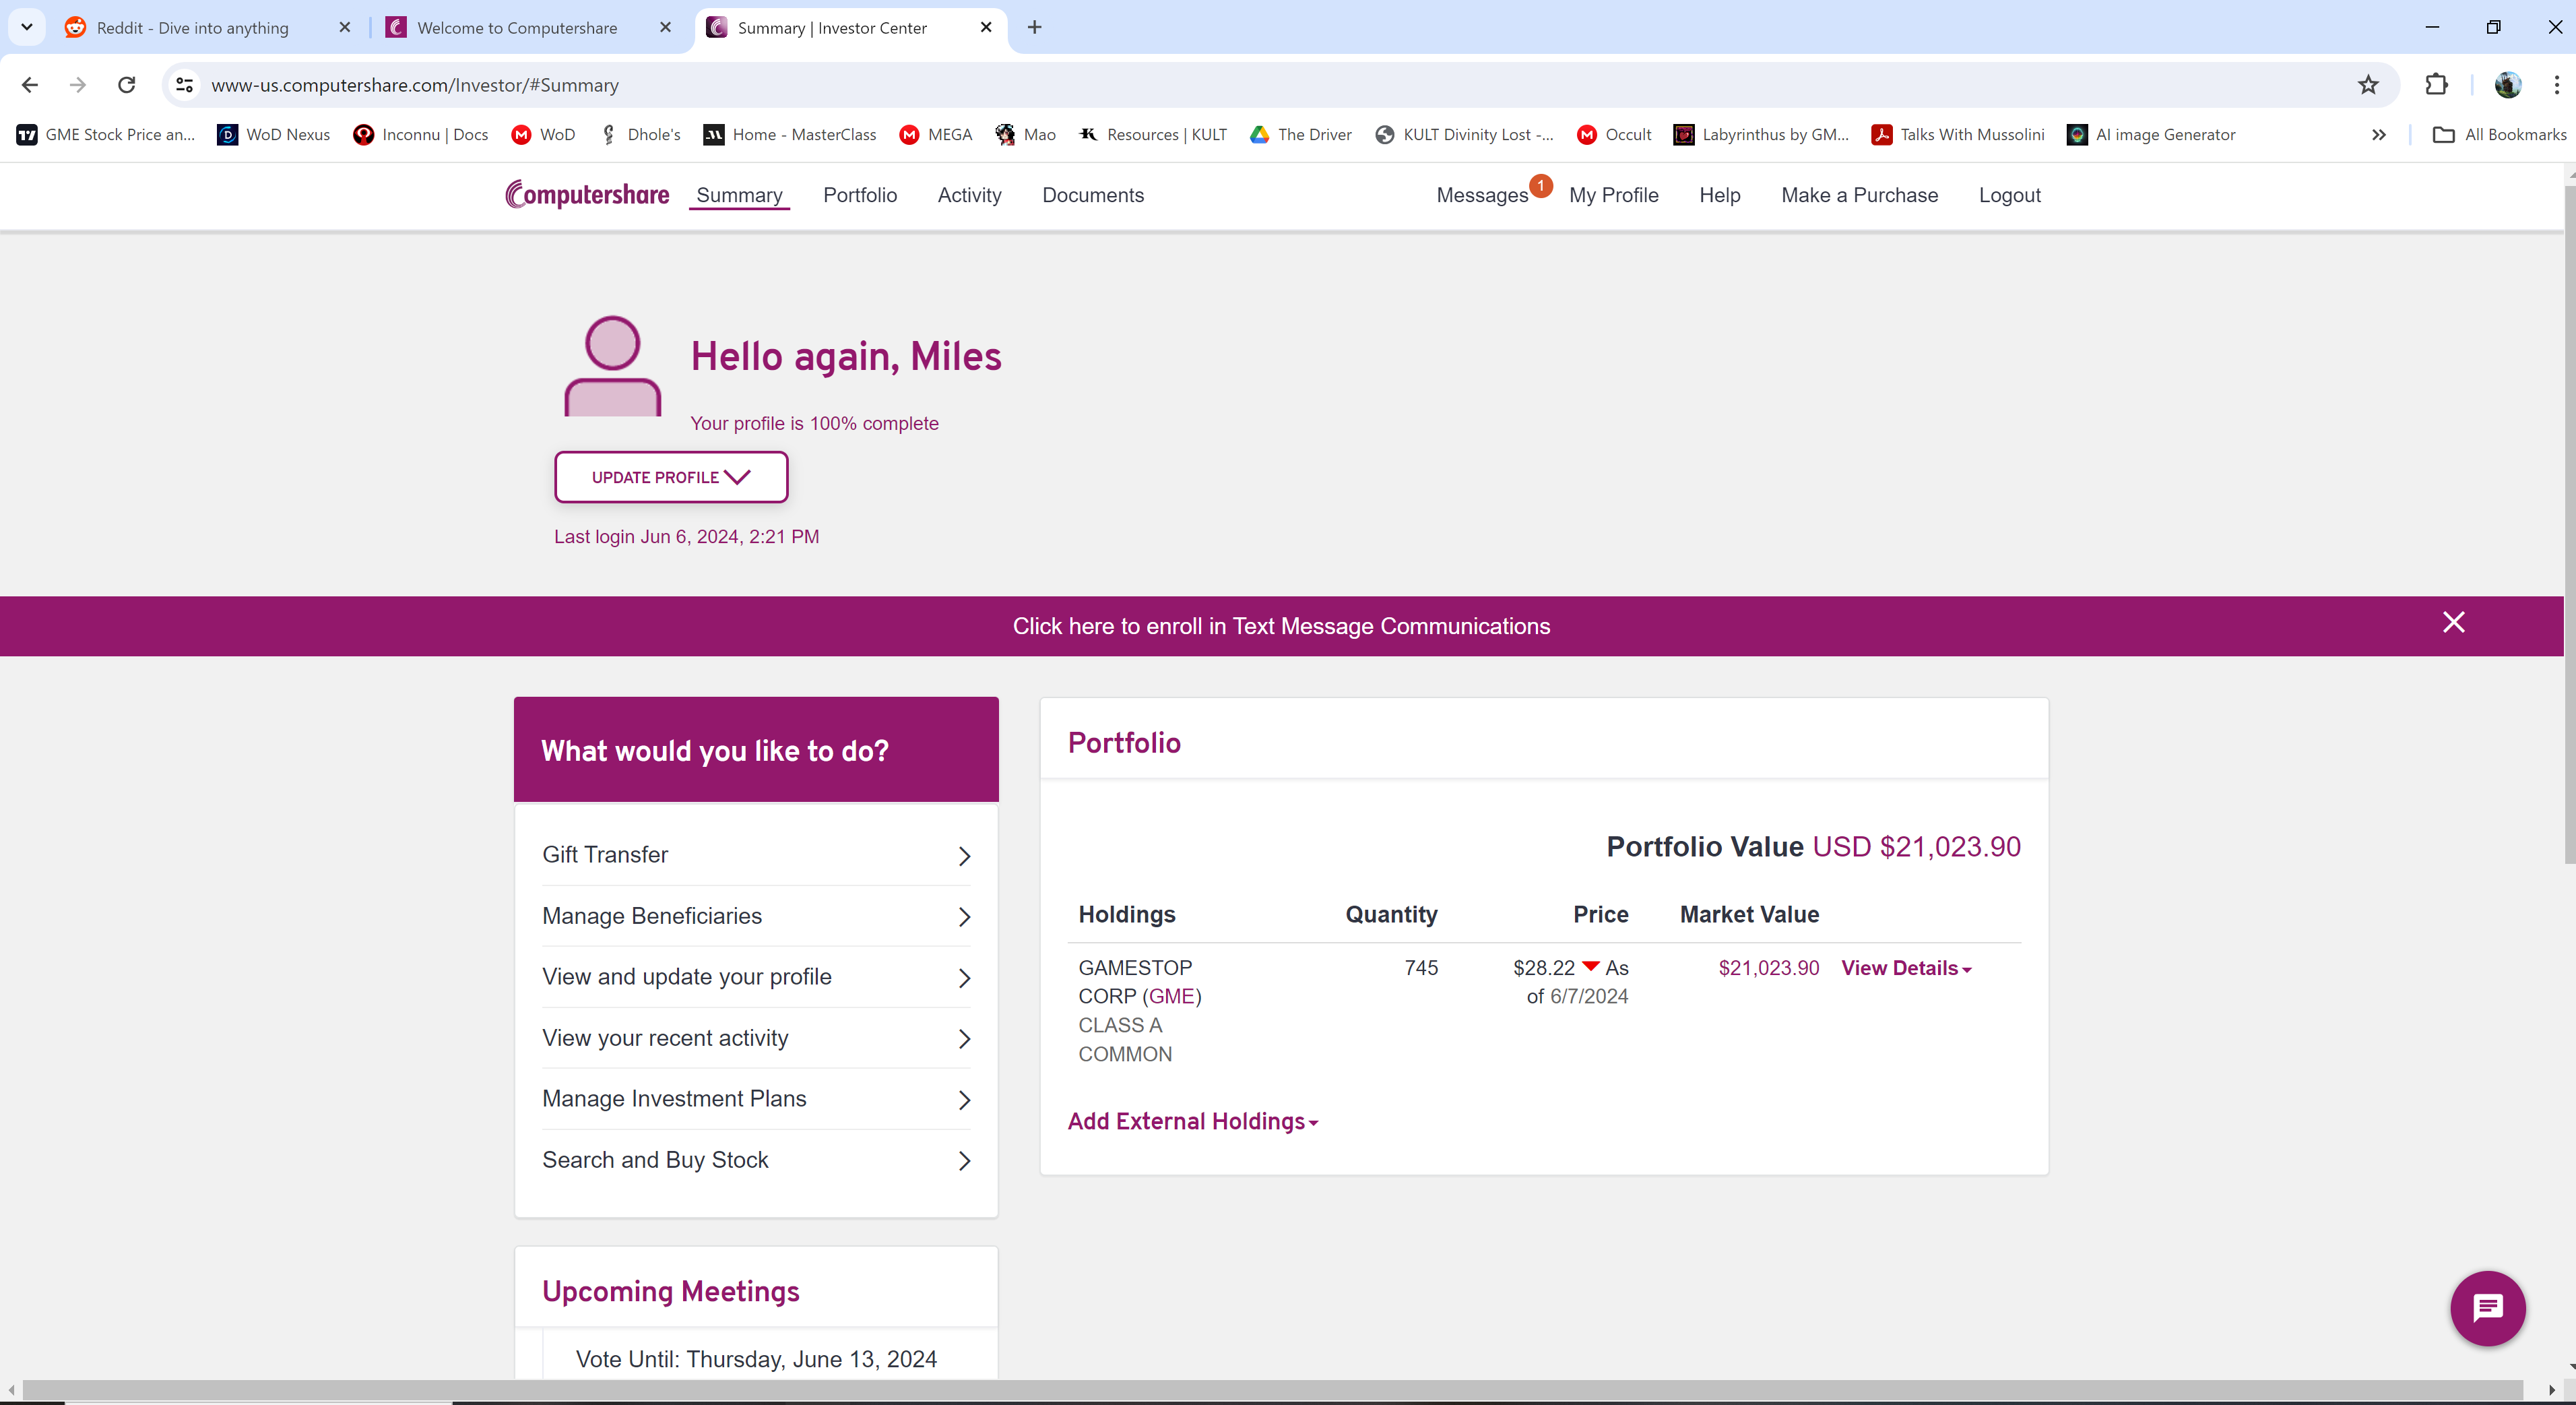The height and width of the screenshot is (1405, 2576).
Task: Click the browser back arrow
Action: (x=30, y=85)
